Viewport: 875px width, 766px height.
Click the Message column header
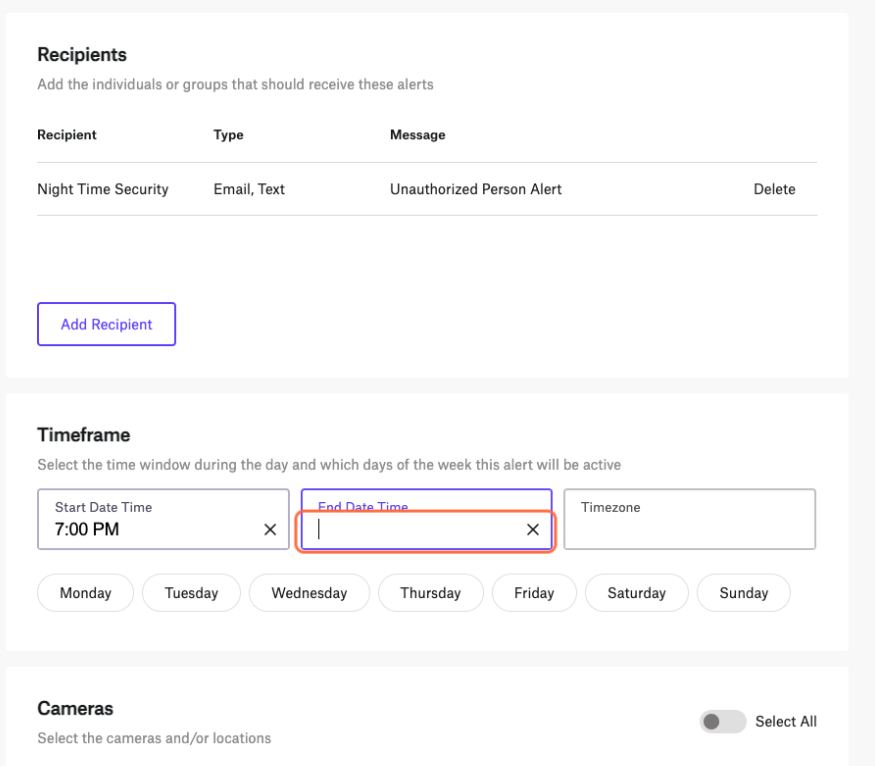tap(417, 134)
